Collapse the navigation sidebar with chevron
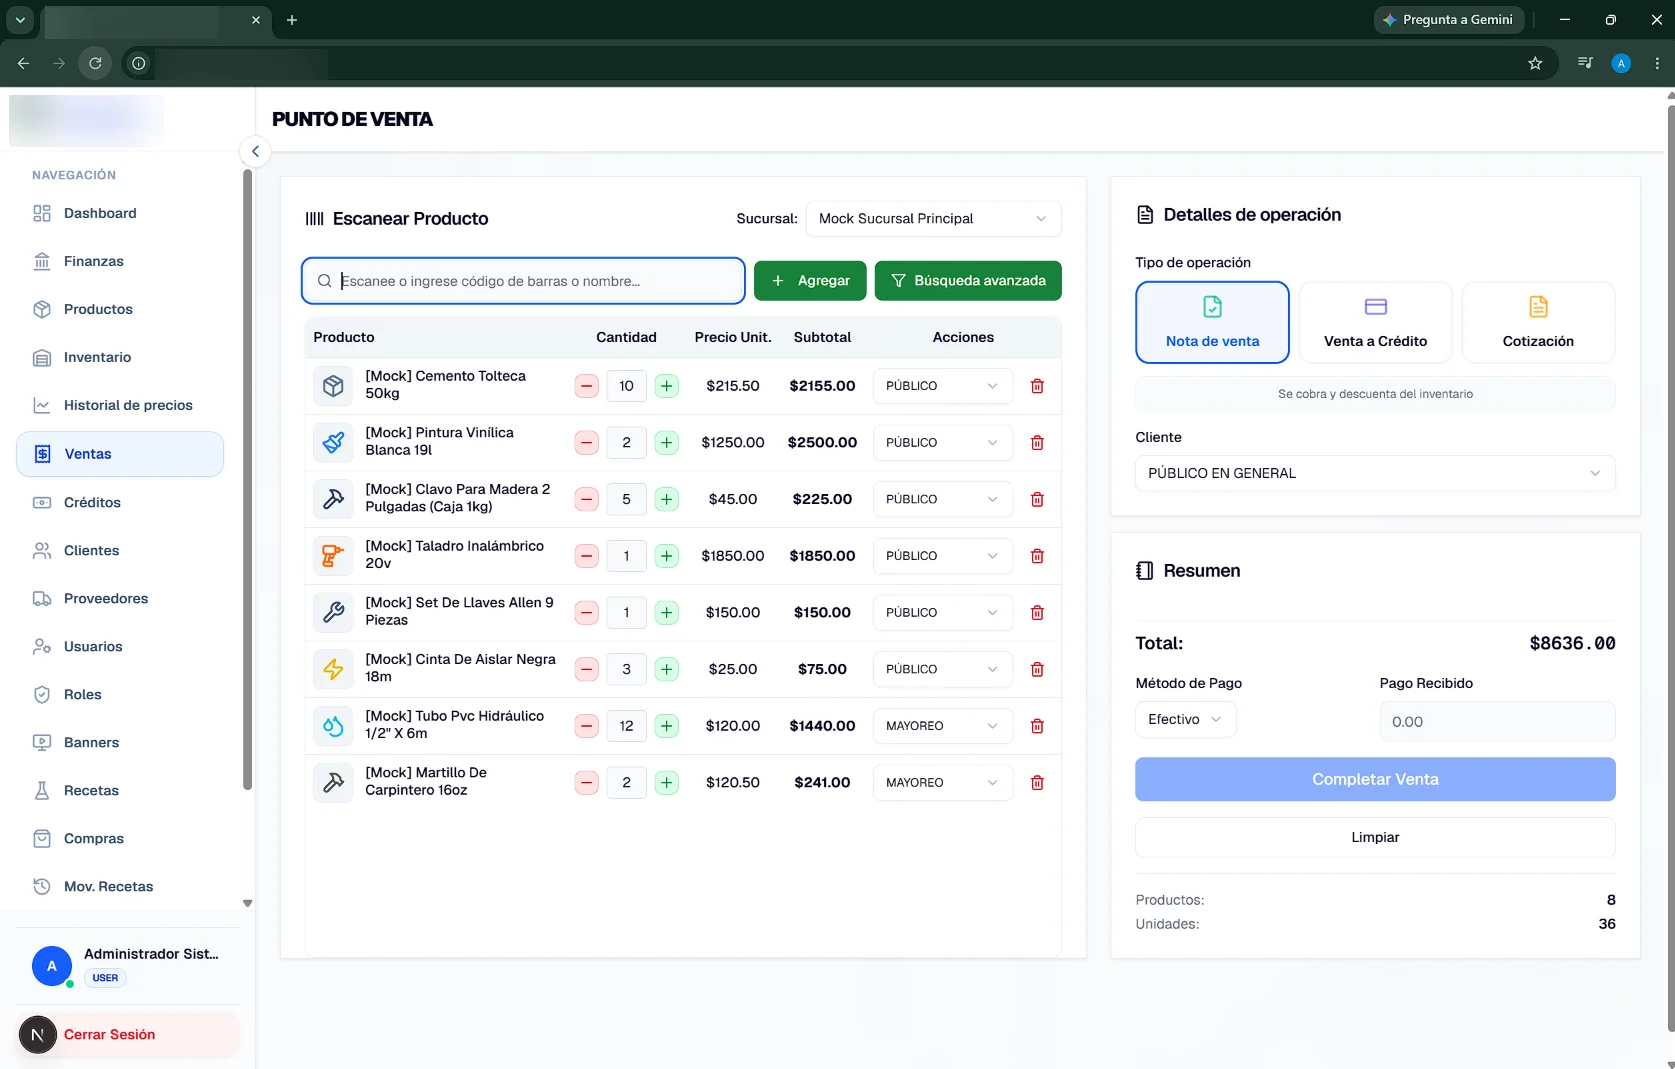This screenshot has height=1069, width=1675. [255, 152]
